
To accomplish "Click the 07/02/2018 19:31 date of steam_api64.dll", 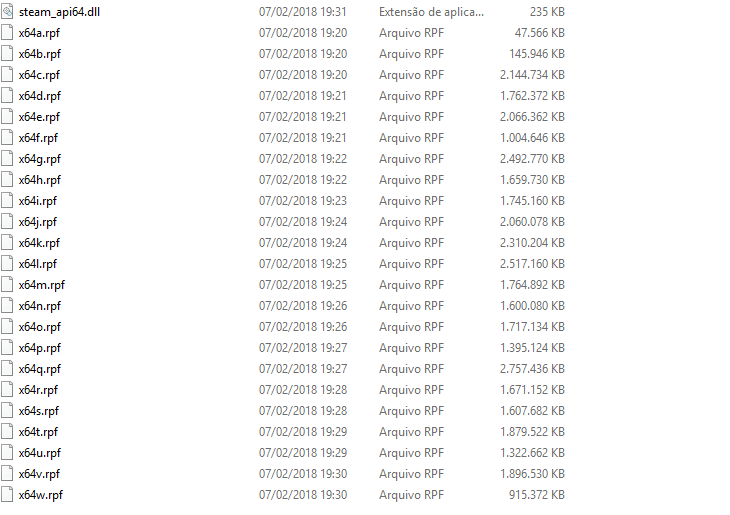I will (x=303, y=12).
